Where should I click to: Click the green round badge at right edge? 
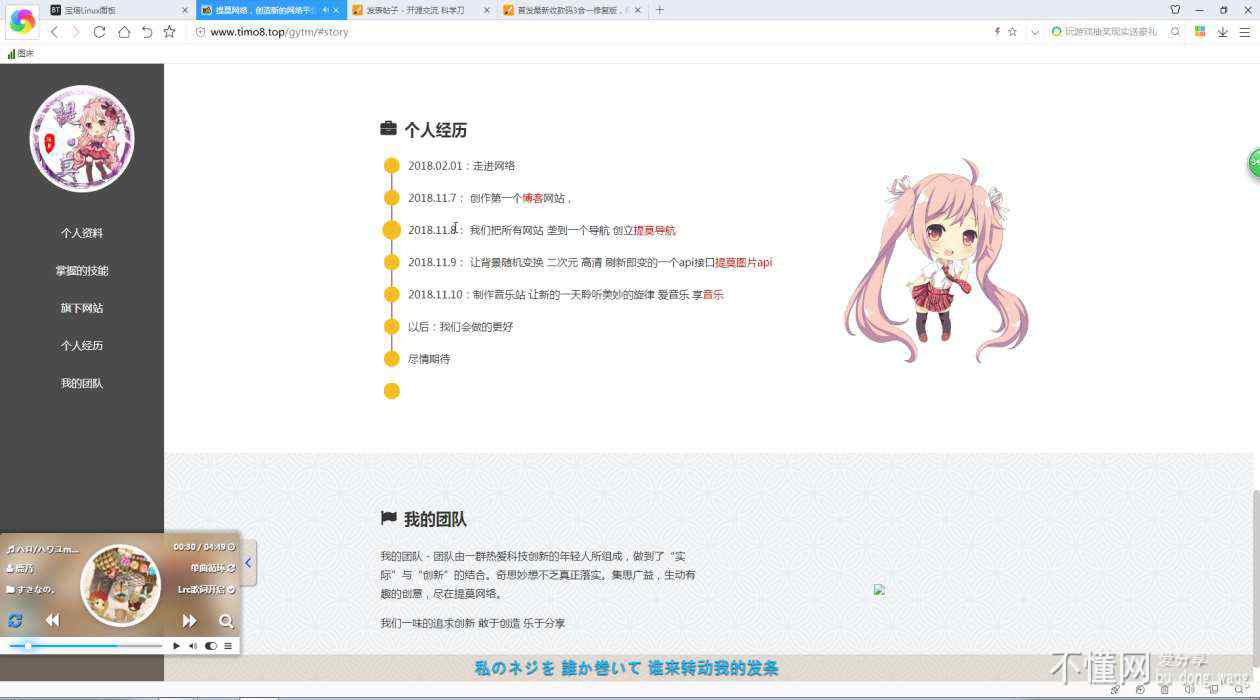click(x=1254, y=163)
